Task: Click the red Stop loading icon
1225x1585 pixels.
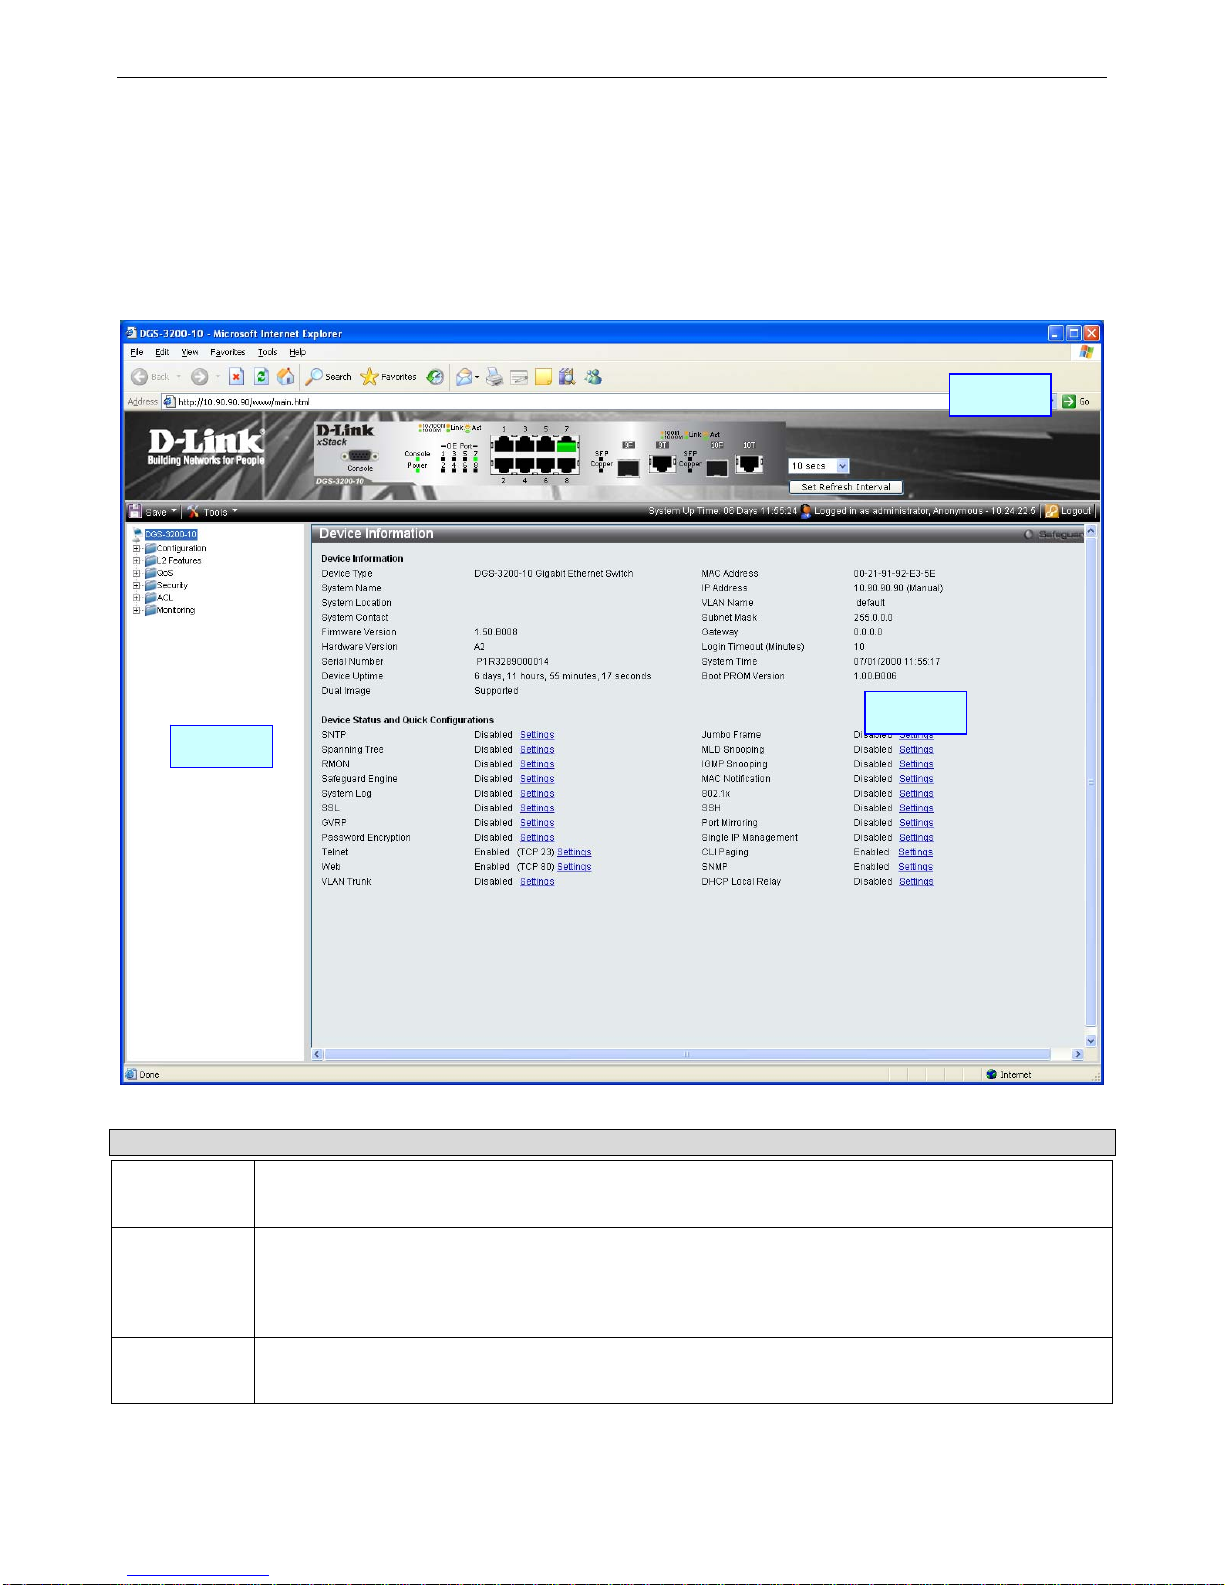Action: tap(236, 377)
